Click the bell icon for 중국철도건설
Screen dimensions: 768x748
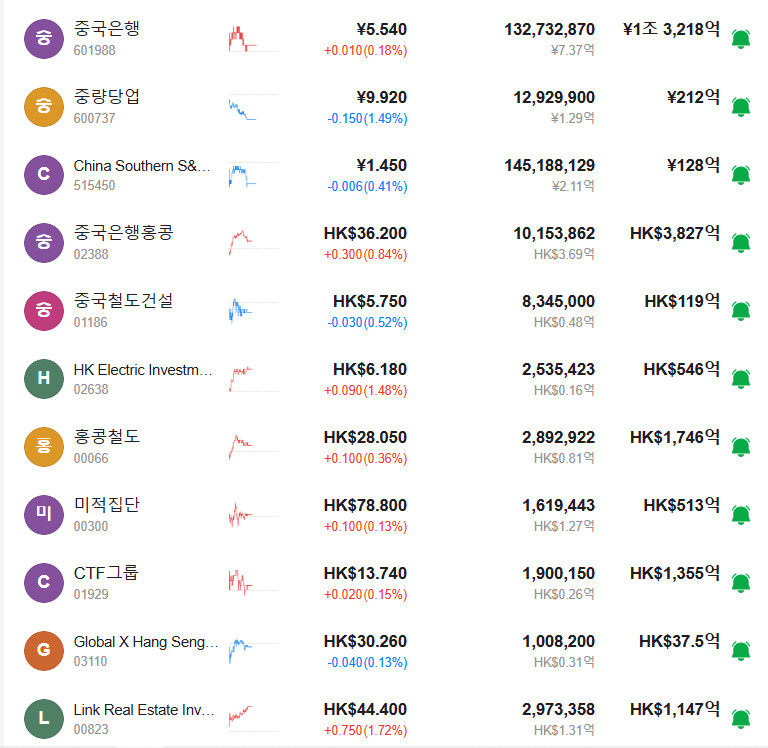pos(740,311)
